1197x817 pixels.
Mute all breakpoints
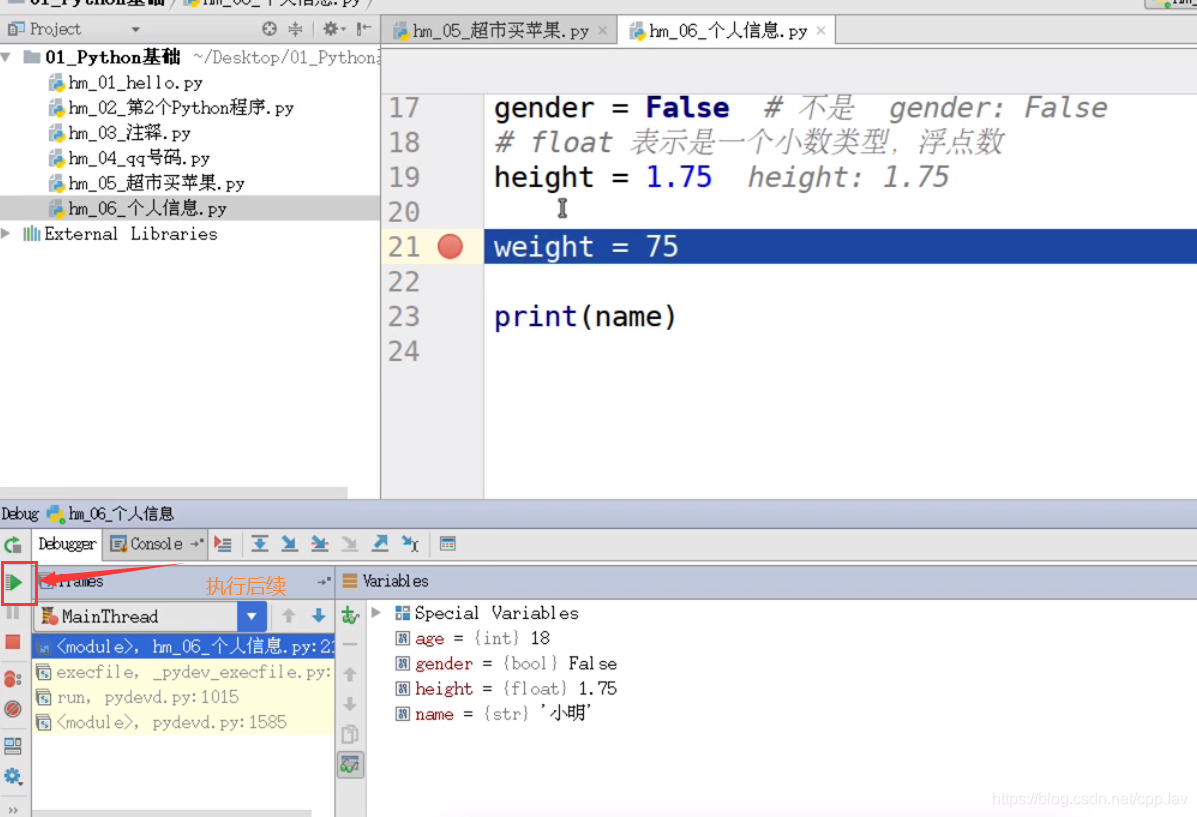click(13, 709)
